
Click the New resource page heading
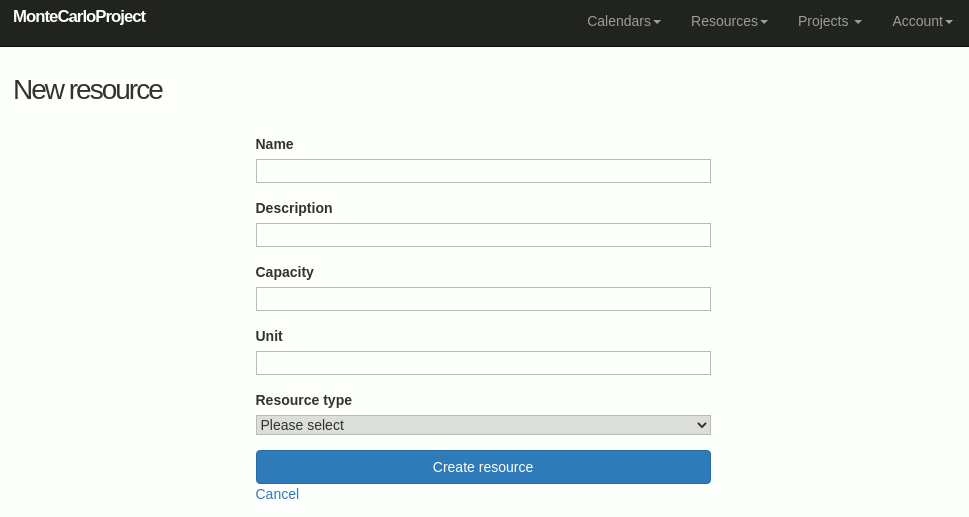coord(88,90)
